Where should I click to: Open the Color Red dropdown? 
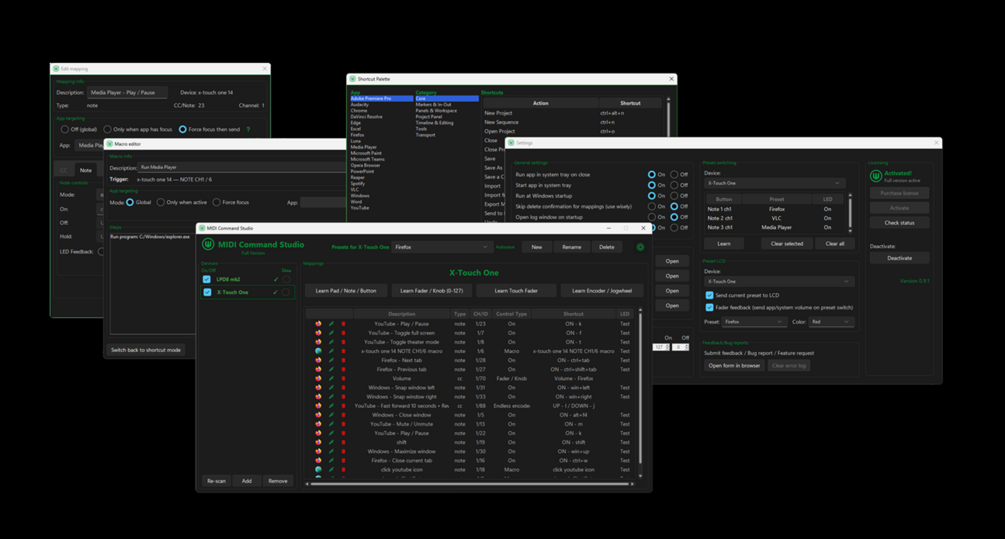coord(831,322)
